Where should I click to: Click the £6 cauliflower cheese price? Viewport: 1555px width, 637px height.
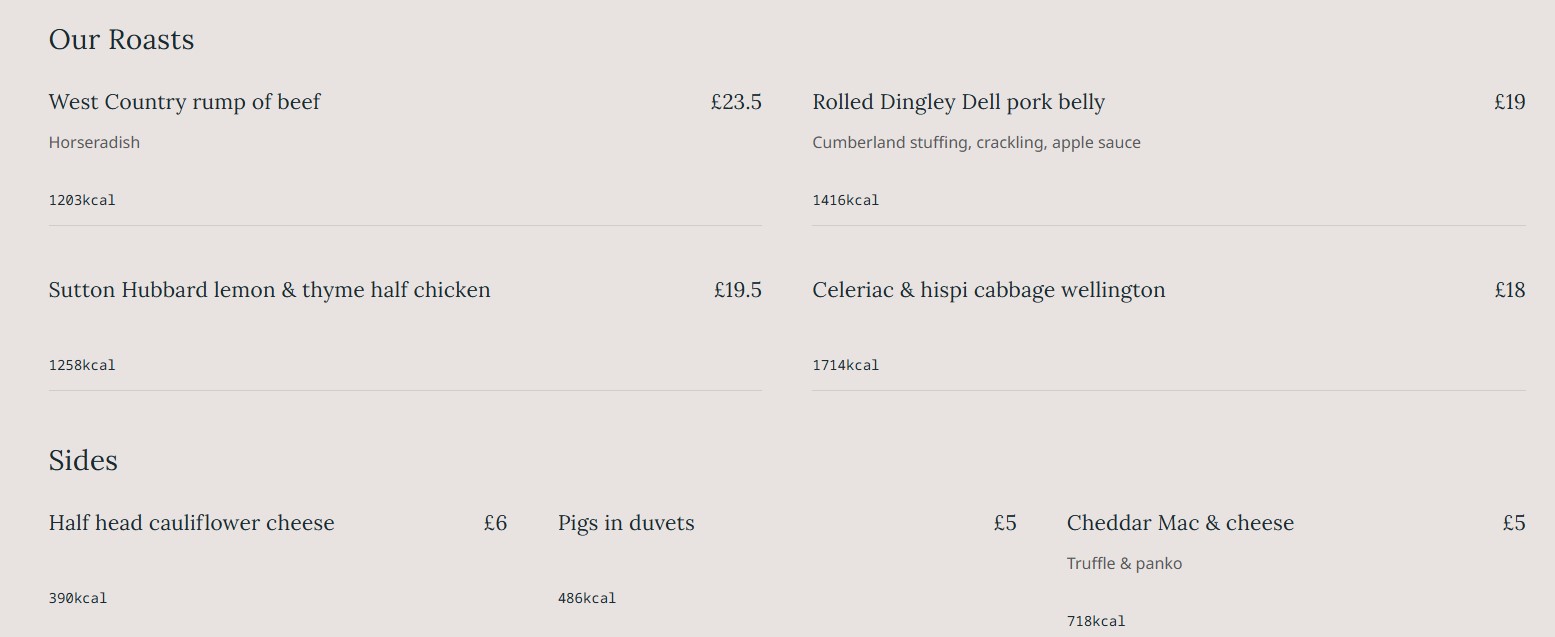495,523
